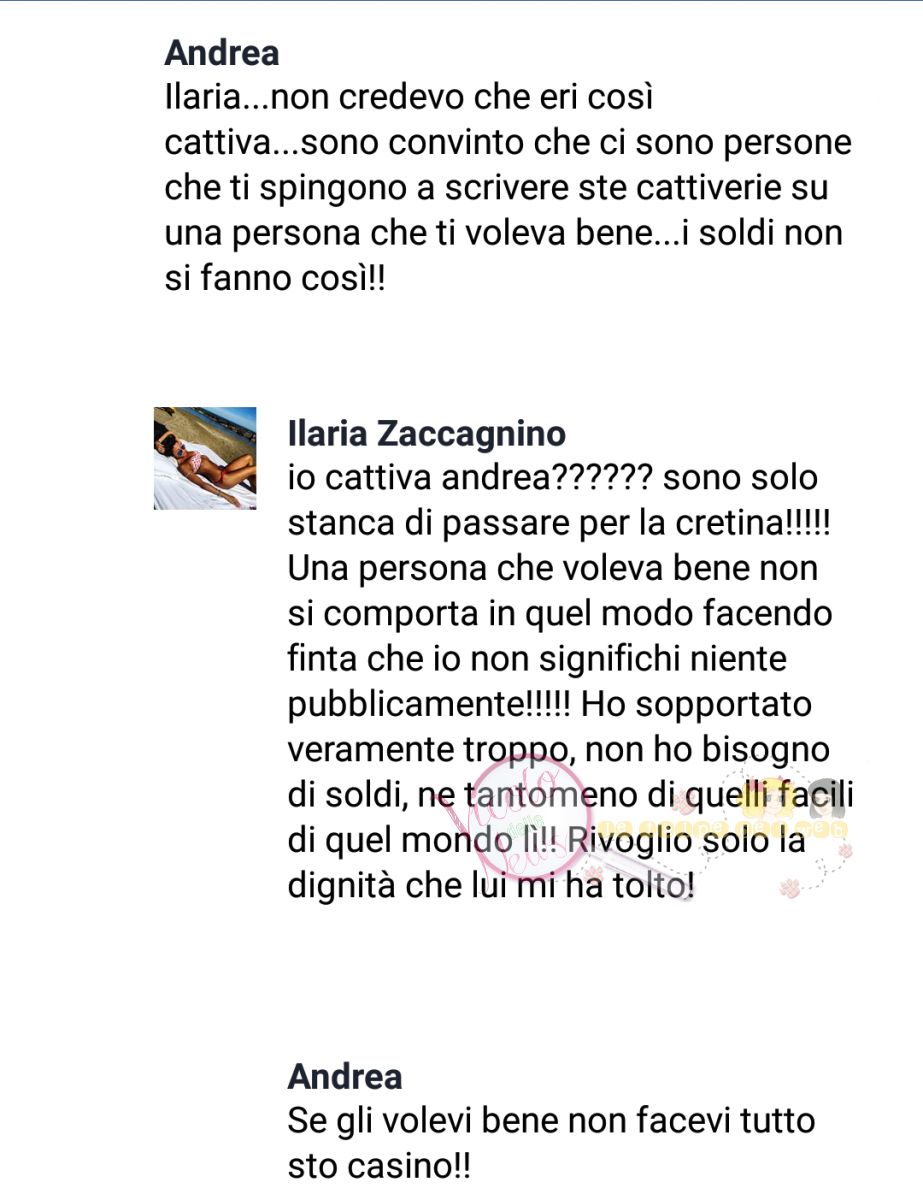Click the line "si comporta in quel modo facendo"
The image size is (923, 1200).
coord(560,613)
